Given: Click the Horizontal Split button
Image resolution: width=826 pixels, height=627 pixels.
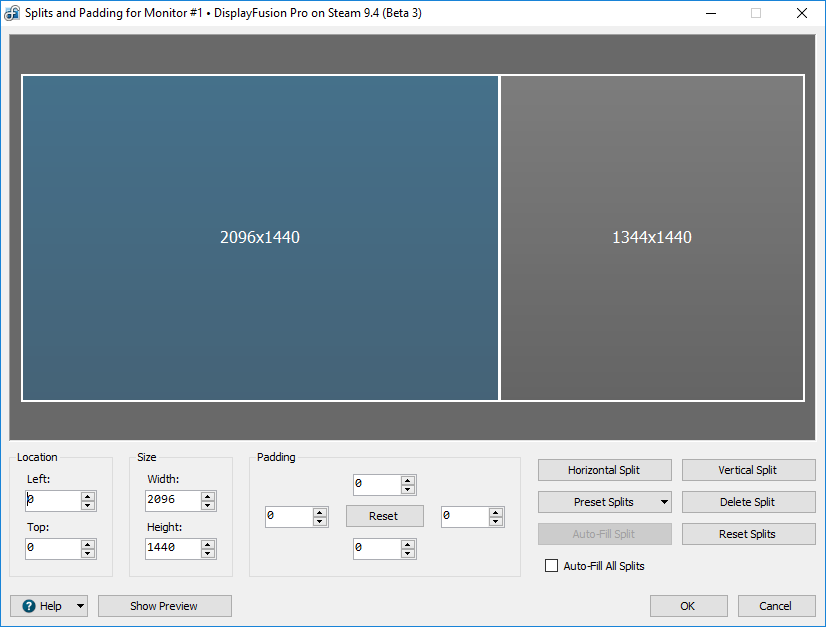Looking at the screenshot, I should 604,470.
